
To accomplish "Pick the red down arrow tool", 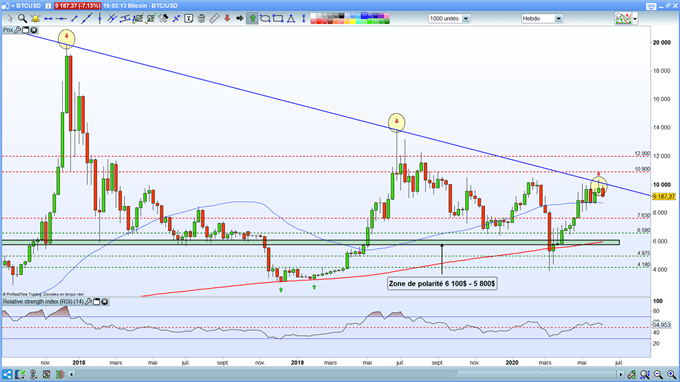I will pyautogui.click(x=227, y=19).
